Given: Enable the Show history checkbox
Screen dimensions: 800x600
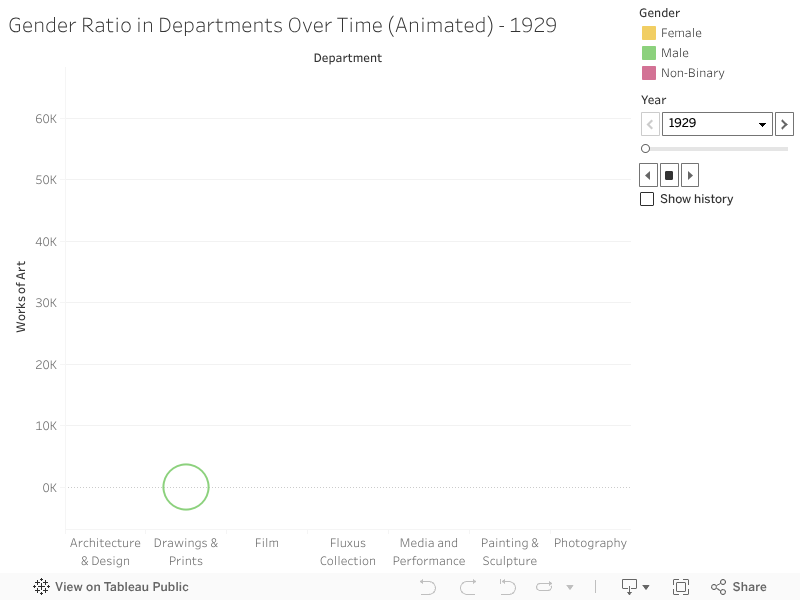Looking at the screenshot, I should [x=647, y=199].
